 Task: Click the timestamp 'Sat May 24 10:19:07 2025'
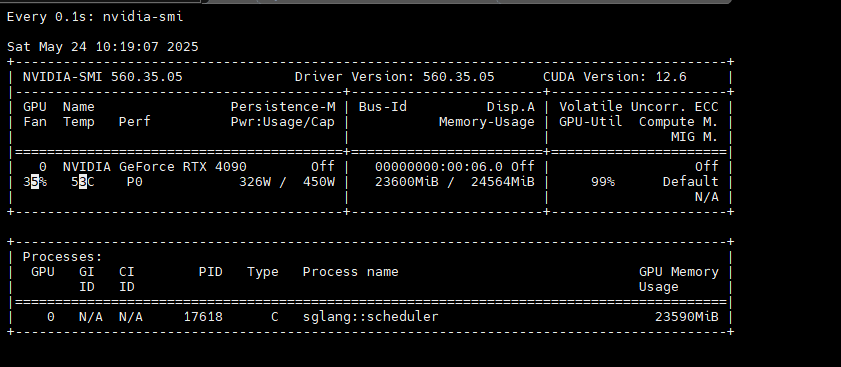click(102, 47)
